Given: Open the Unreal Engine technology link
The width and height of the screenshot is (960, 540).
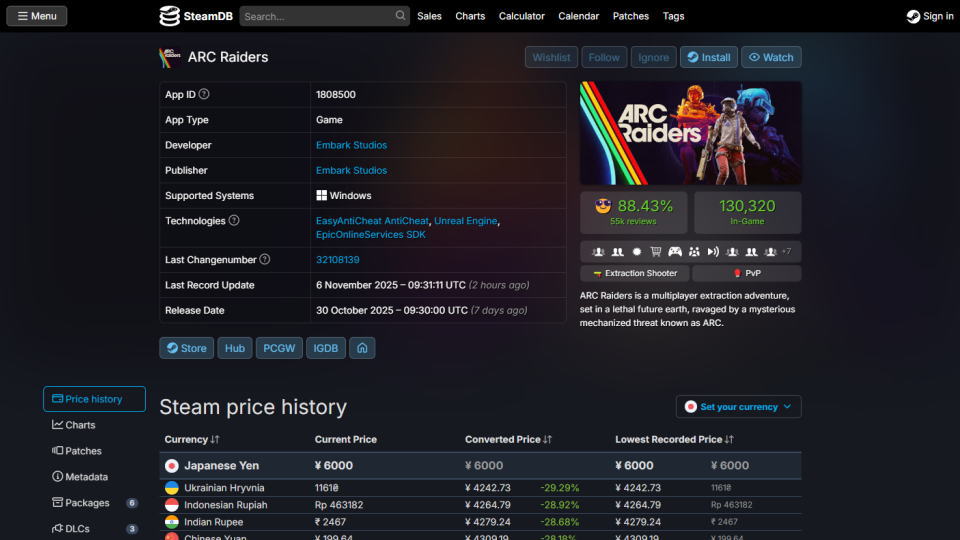Looking at the screenshot, I should (465, 220).
